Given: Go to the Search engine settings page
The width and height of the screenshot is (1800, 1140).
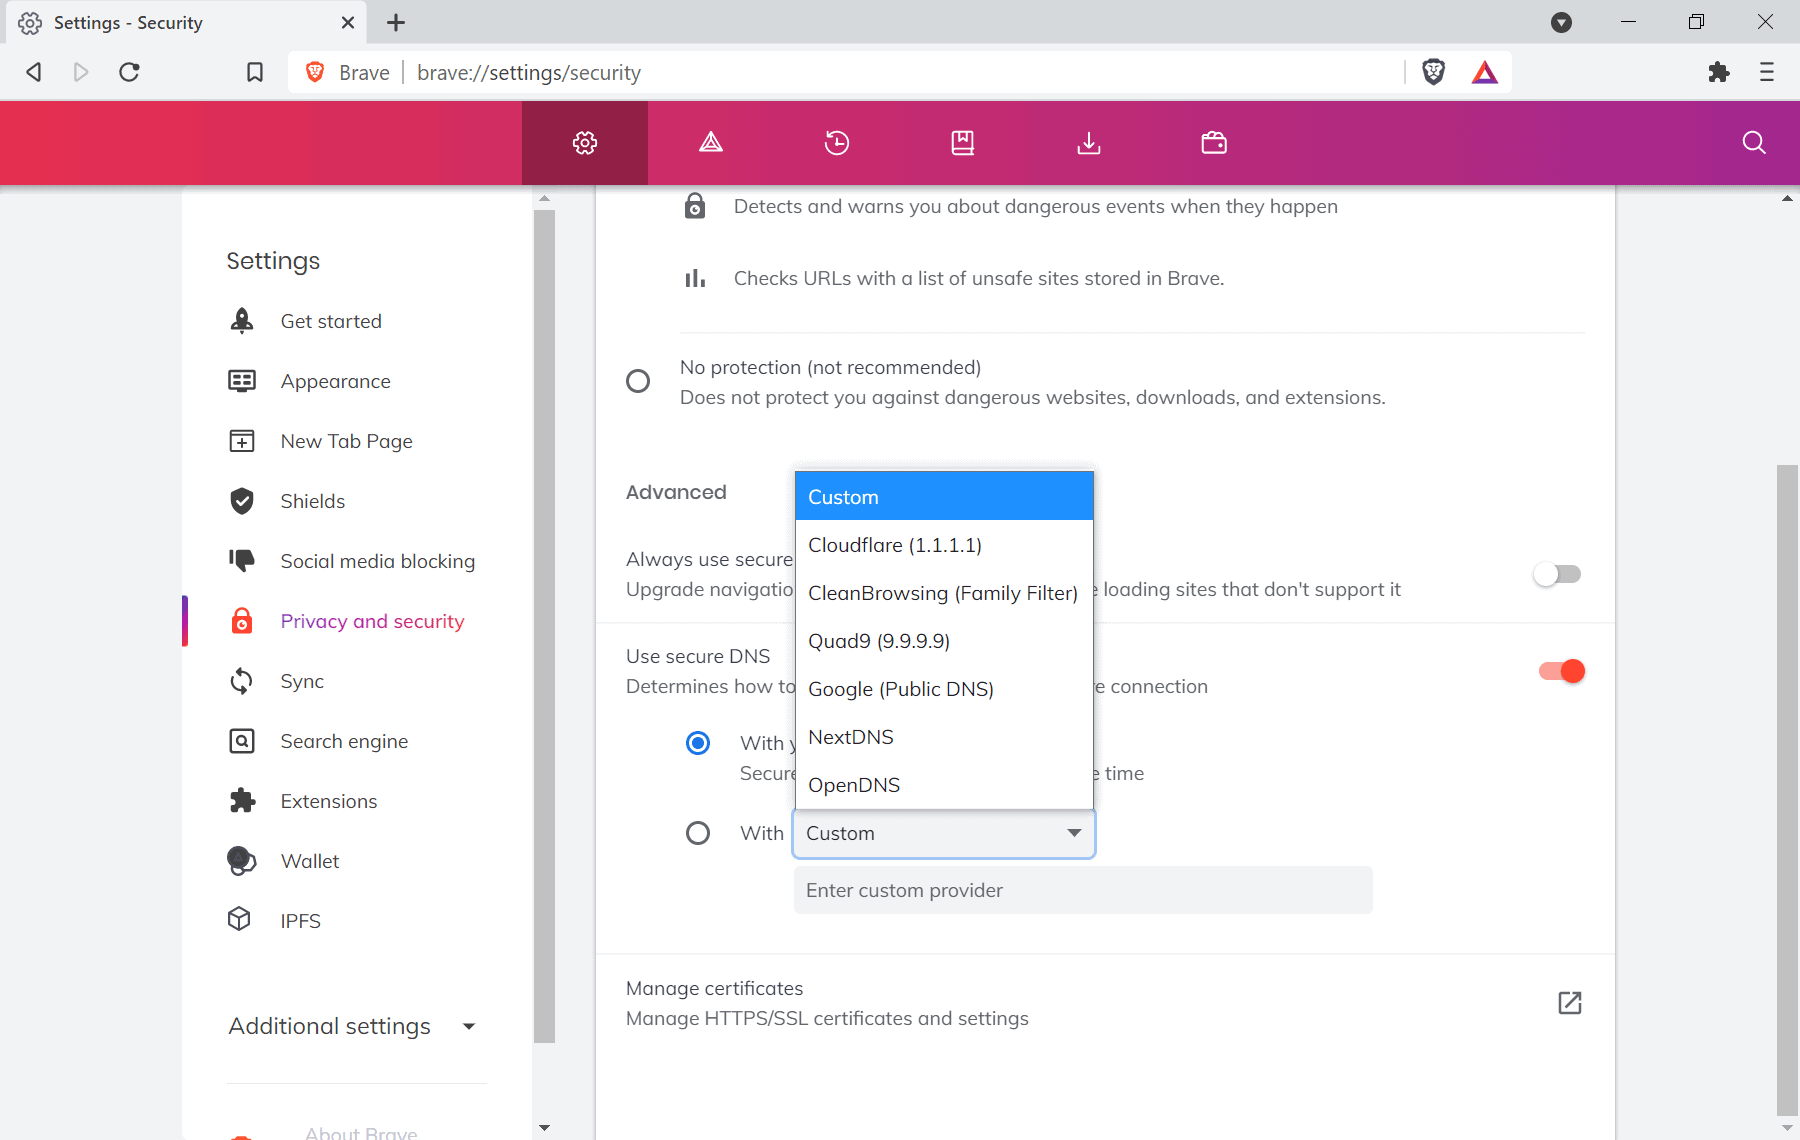Looking at the screenshot, I should coord(344,741).
